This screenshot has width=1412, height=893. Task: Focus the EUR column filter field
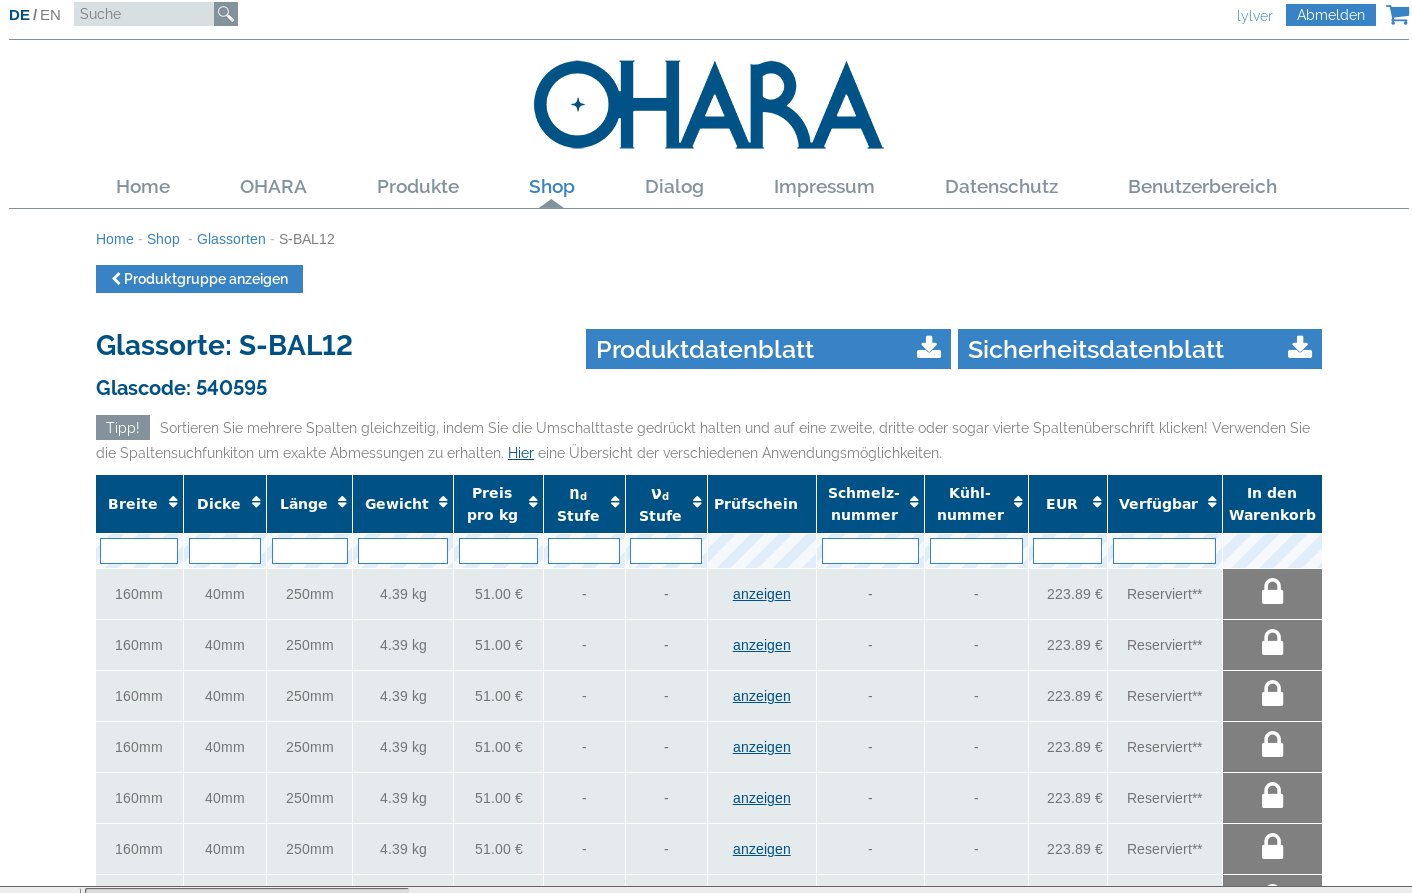[1067, 551]
